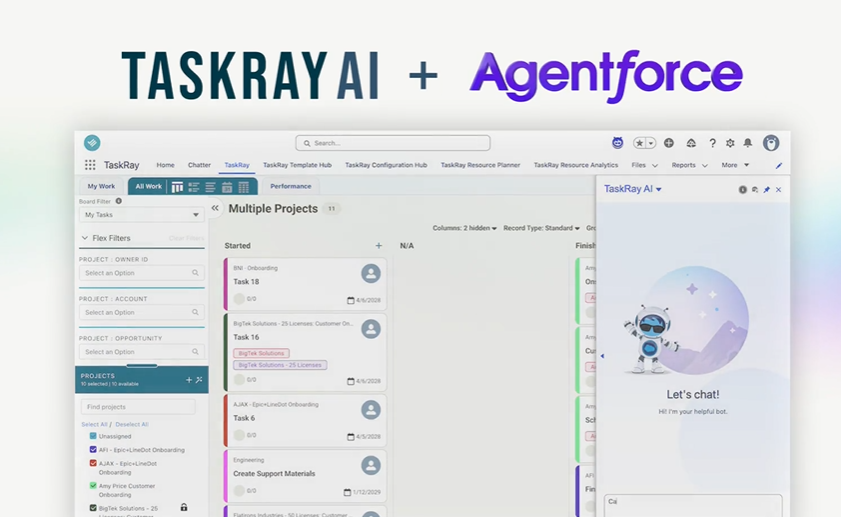Go to the Home tab

tap(165, 165)
